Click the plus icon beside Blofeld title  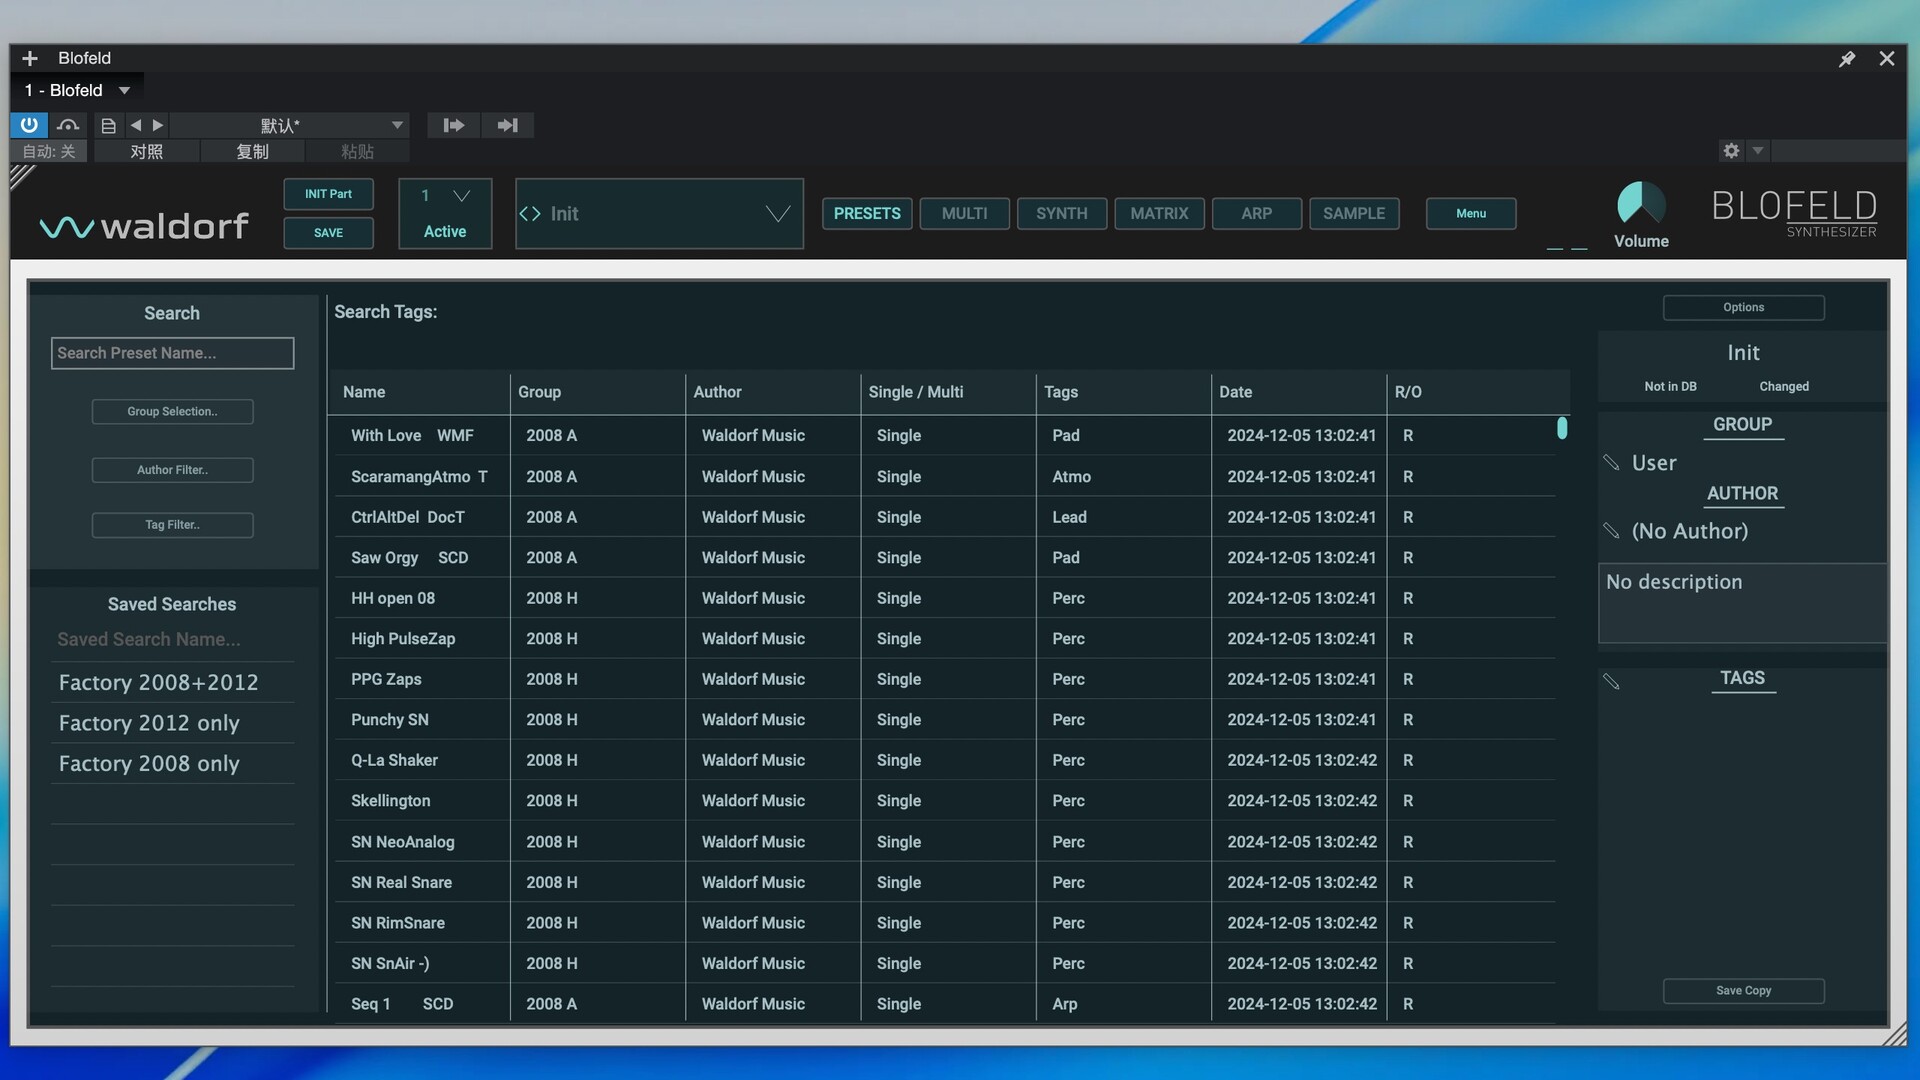point(30,58)
